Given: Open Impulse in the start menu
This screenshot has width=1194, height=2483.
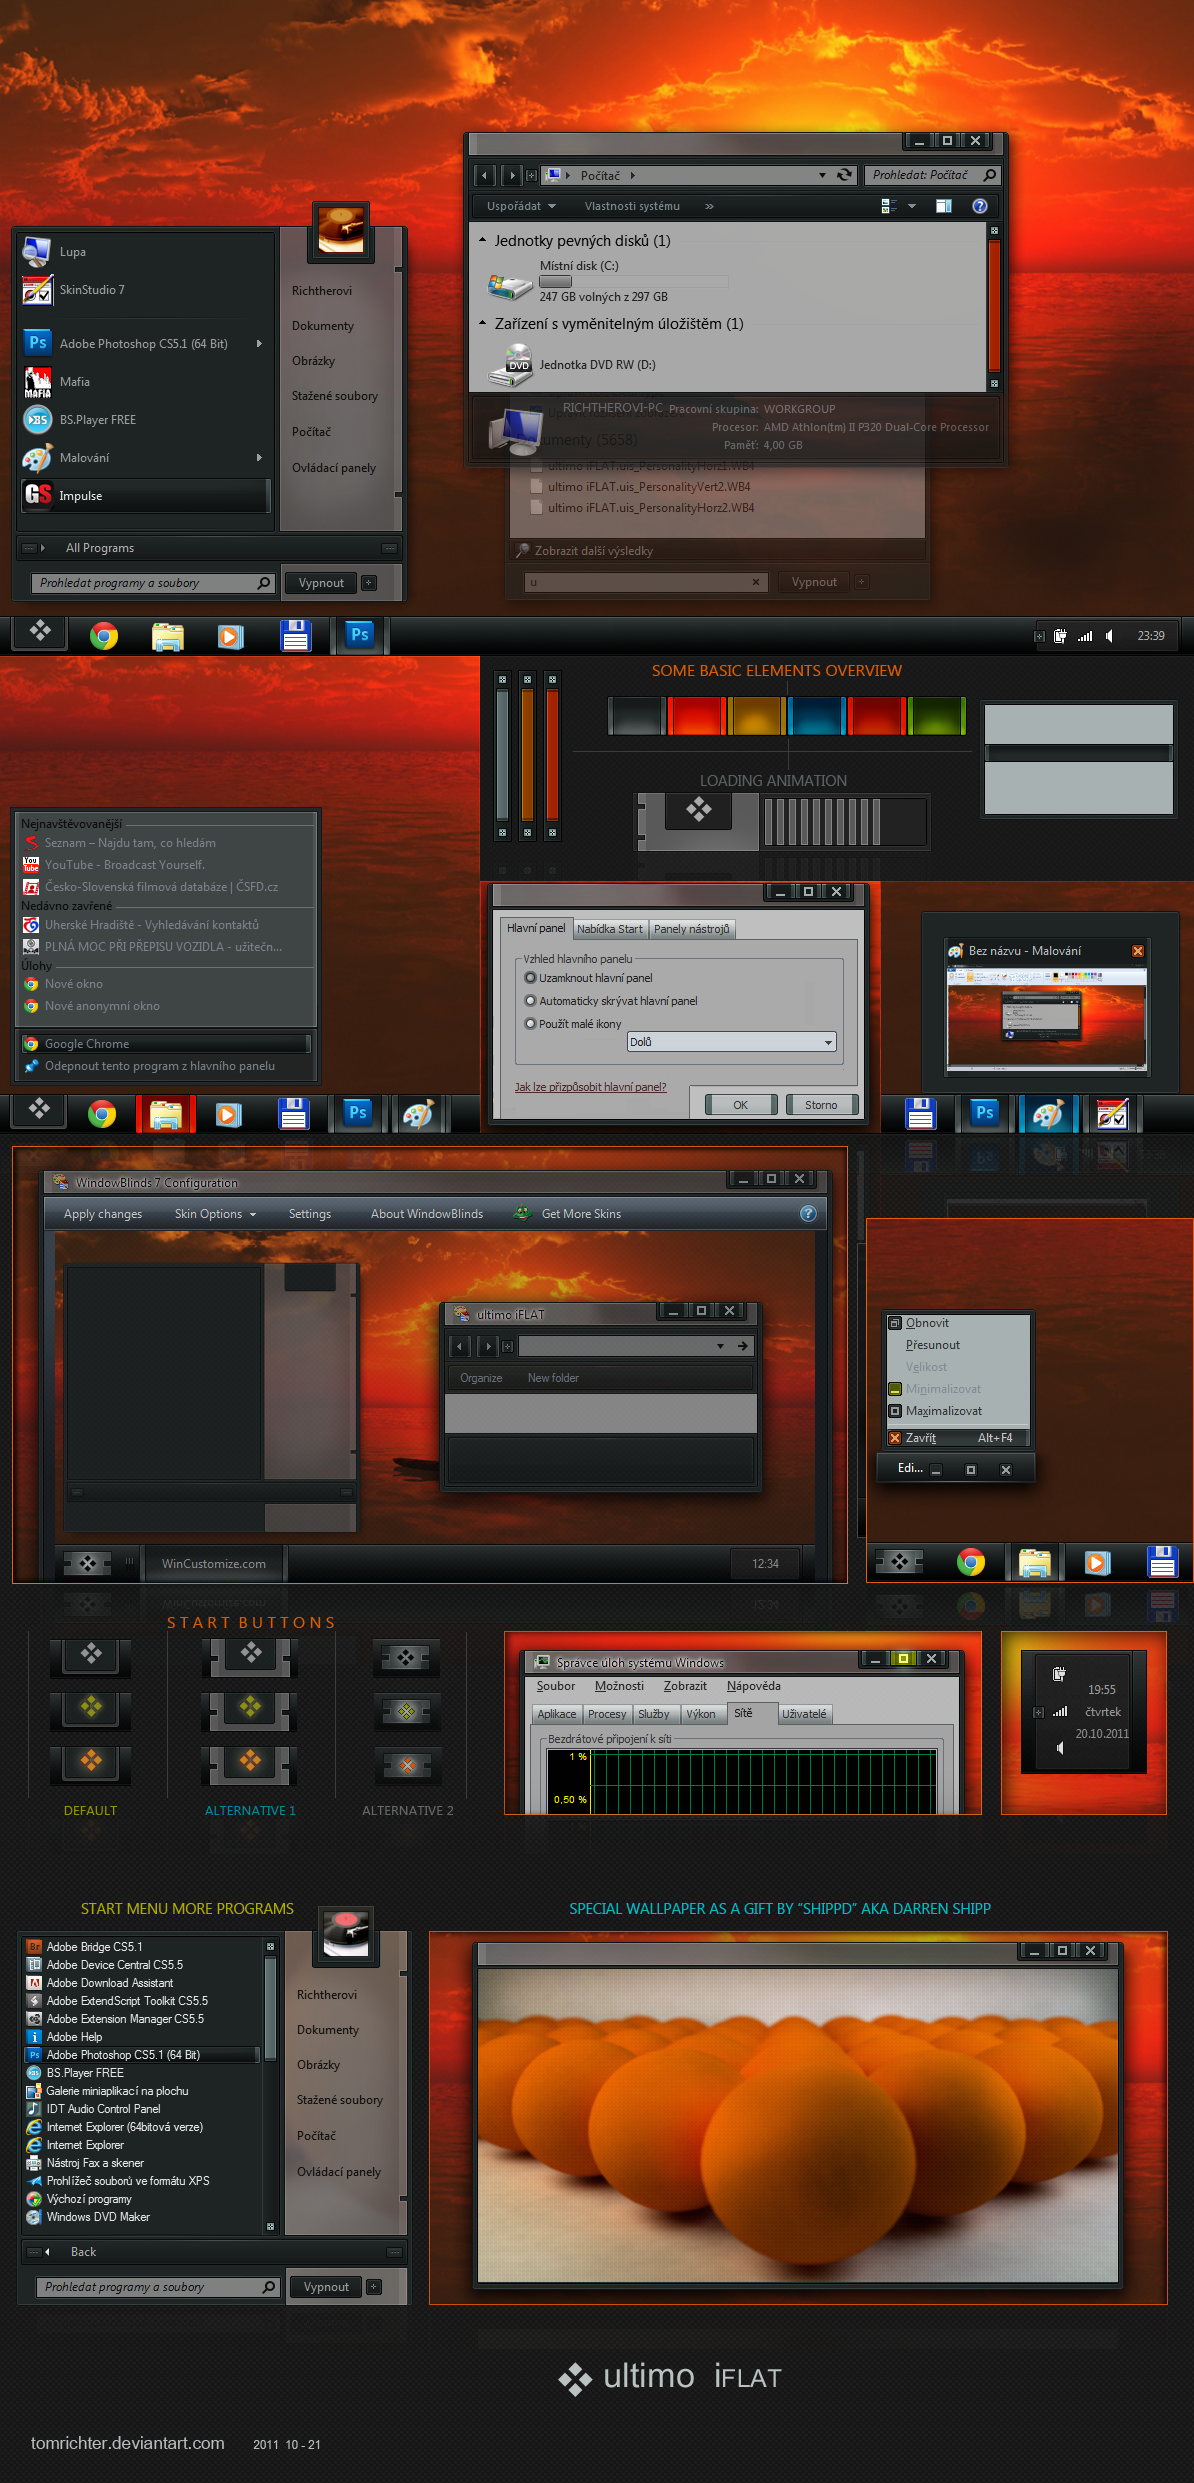Looking at the screenshot, I should (146, 496).
